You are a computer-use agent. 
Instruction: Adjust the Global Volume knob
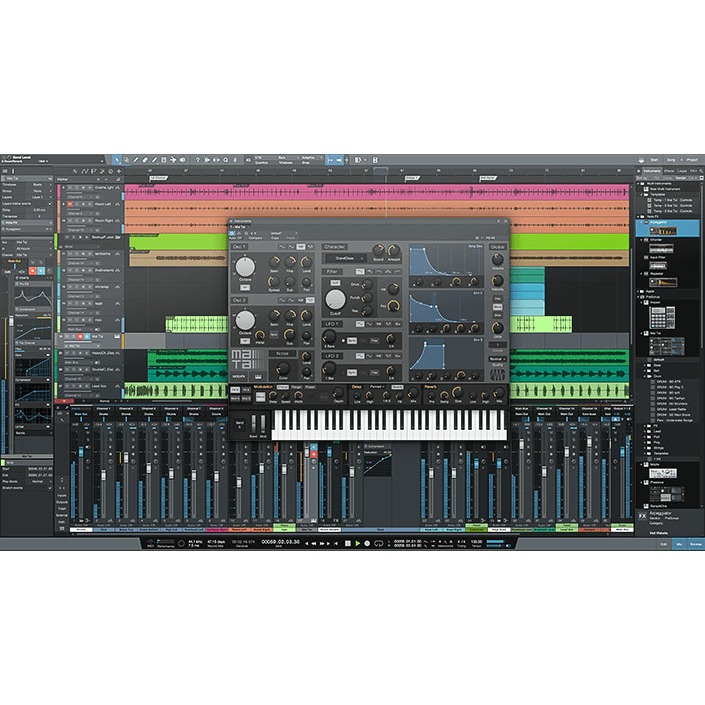point(497,258)
